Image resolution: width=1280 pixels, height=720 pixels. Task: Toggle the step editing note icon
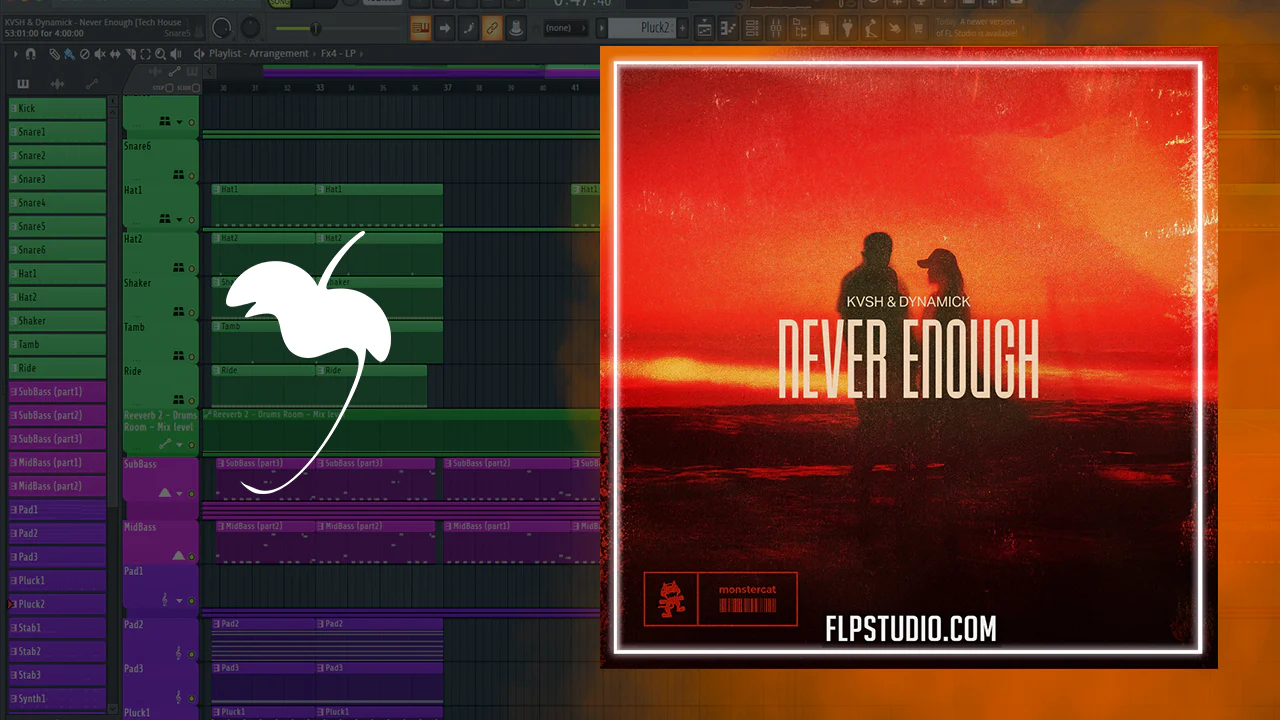(469, 28)
